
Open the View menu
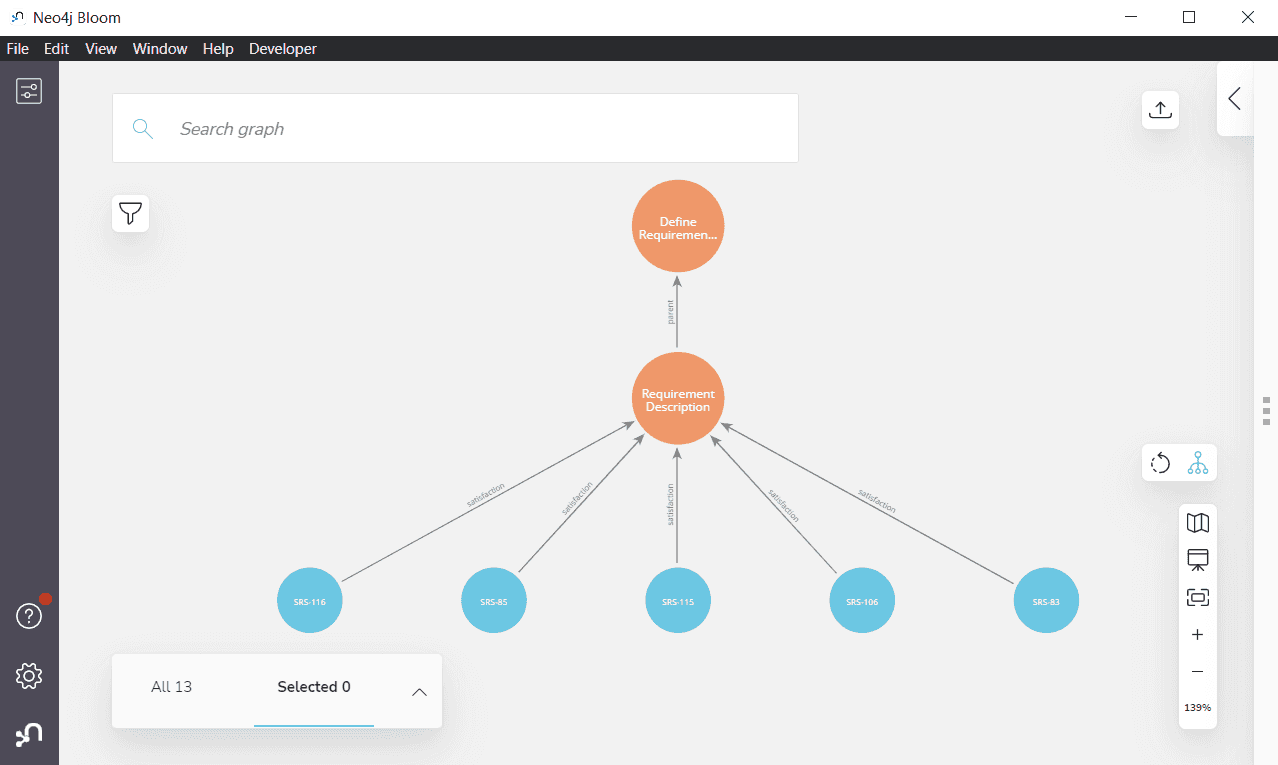(101, 49)
